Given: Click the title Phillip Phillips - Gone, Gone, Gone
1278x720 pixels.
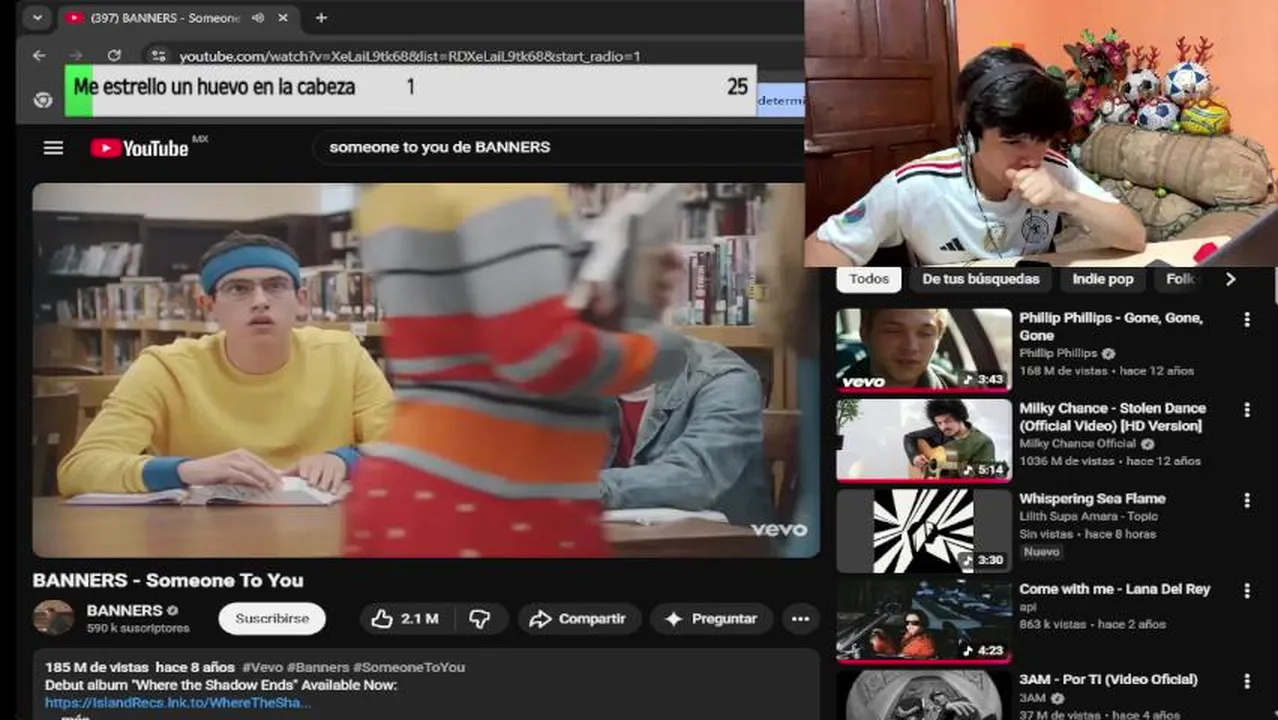Looking at the screenshot, I should click(1111, 327).
